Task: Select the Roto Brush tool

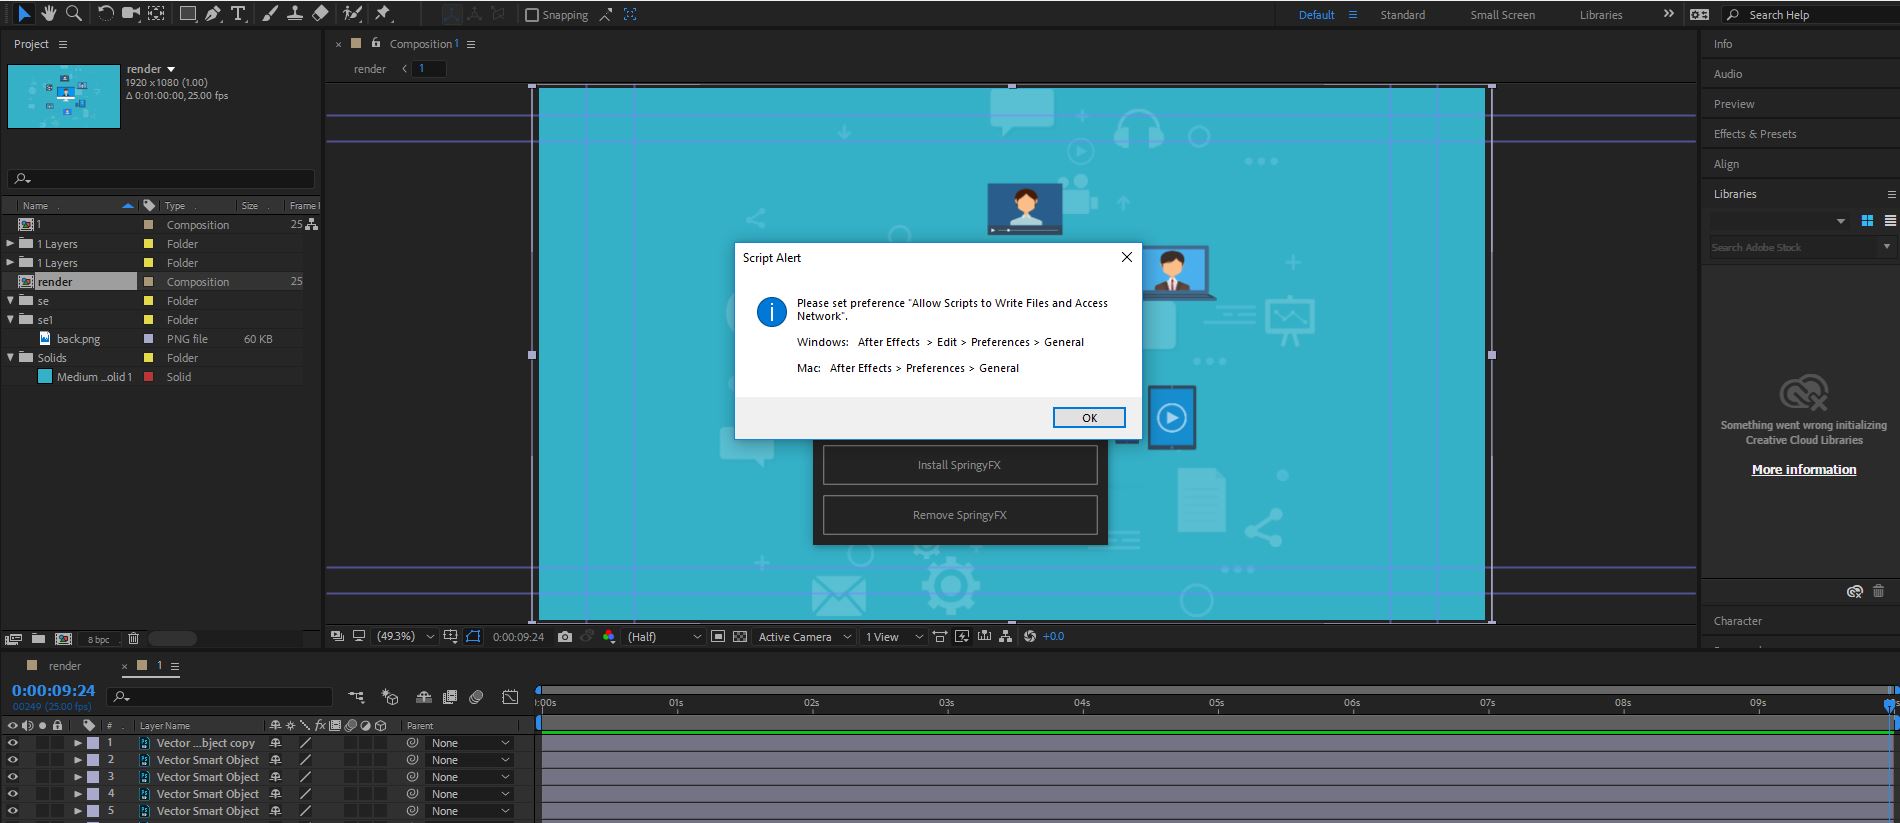Action: pyautogui.click(x=352, y=14)
